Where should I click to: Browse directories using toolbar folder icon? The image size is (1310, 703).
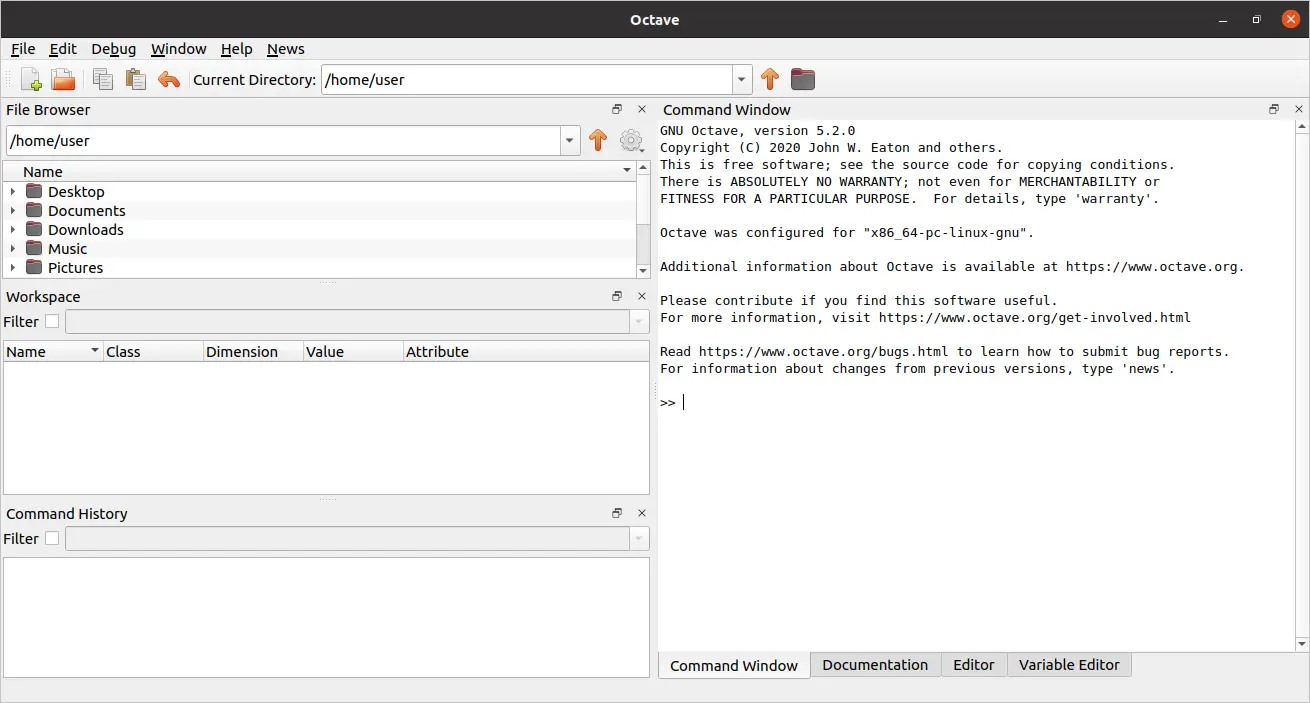pos(803,79)
